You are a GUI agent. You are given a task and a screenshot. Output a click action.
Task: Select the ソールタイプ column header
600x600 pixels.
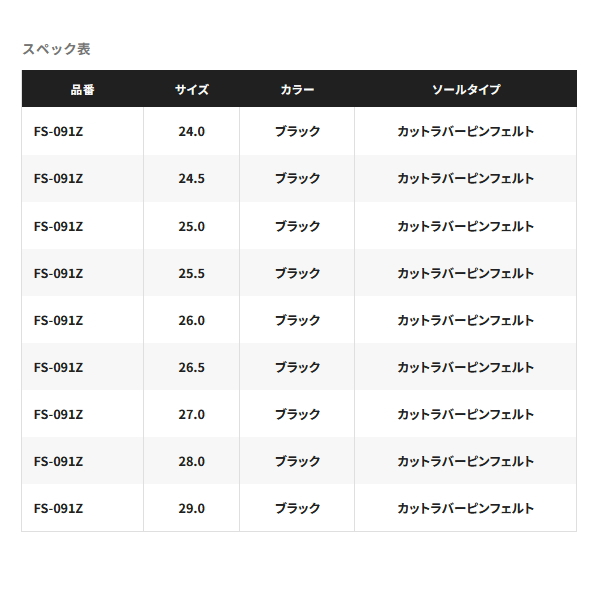tap(466, 90)
